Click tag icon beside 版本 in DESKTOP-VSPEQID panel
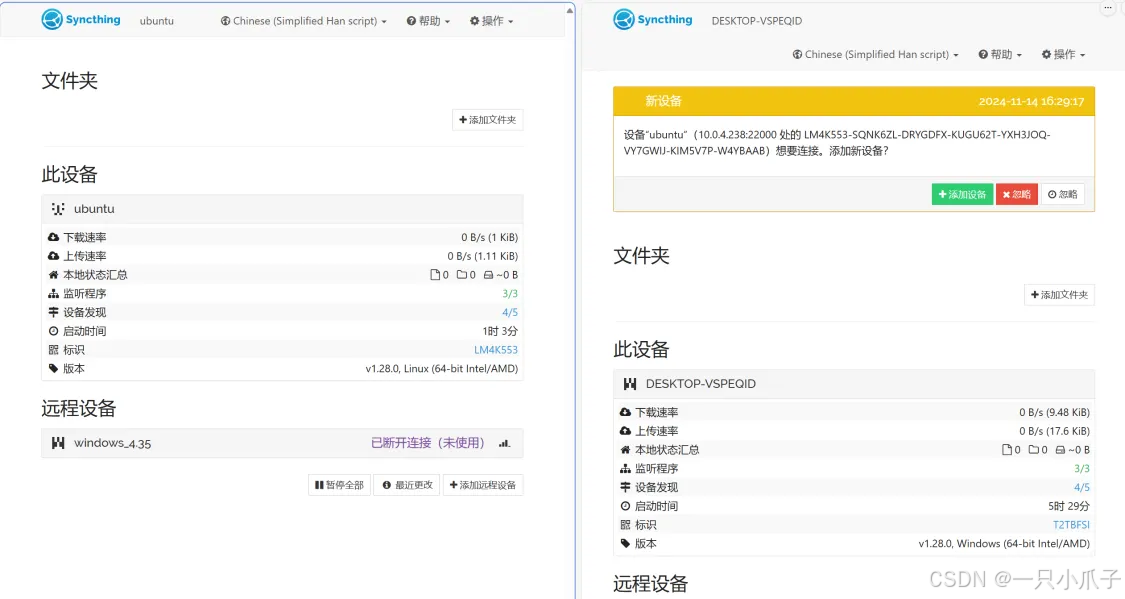This screenshot has height=599, width=1125. [x=625, y=543]
